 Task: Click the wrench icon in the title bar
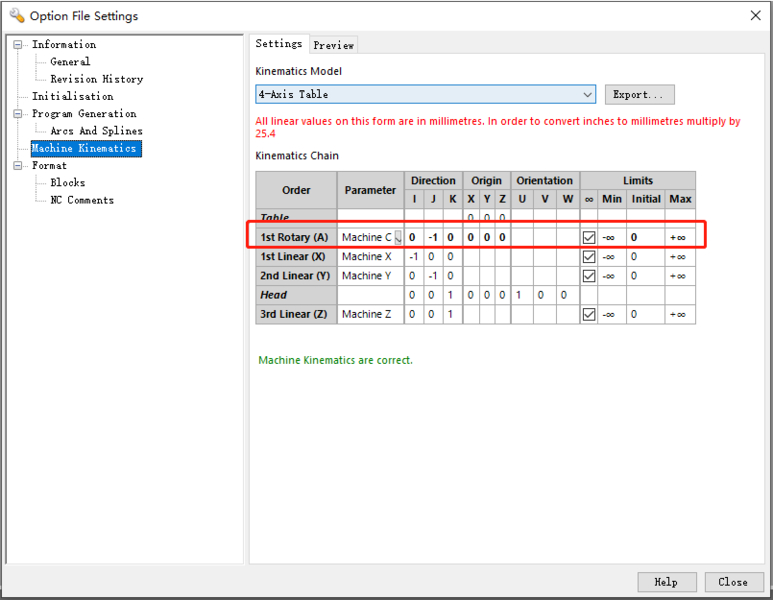click(16, 16)
